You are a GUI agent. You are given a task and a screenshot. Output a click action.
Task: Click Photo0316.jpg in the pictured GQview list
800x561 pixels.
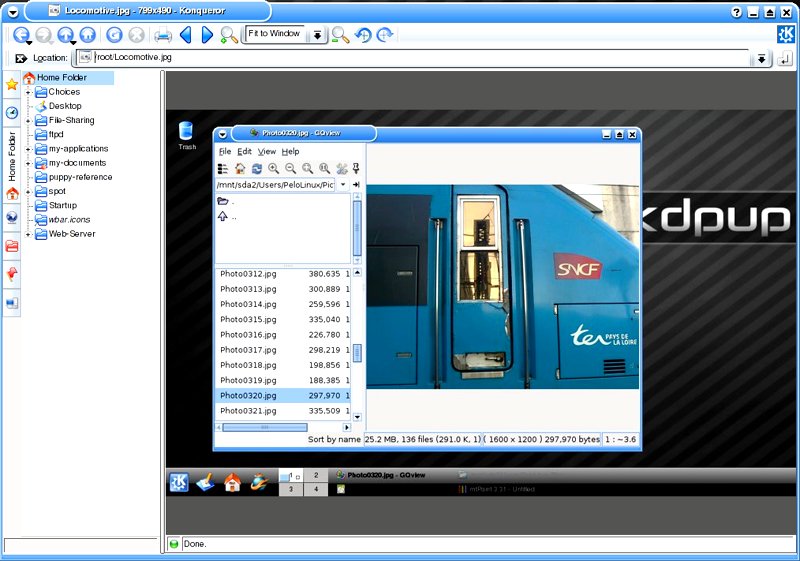tap(248, 335)
